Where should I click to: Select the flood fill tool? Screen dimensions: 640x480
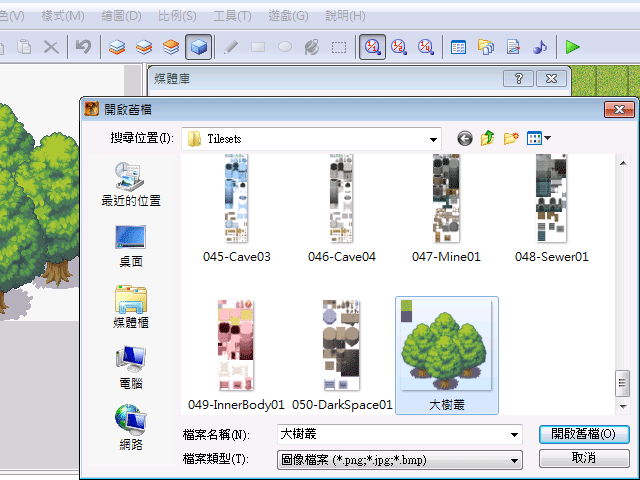pyautogui.click(x=311, y=47)
